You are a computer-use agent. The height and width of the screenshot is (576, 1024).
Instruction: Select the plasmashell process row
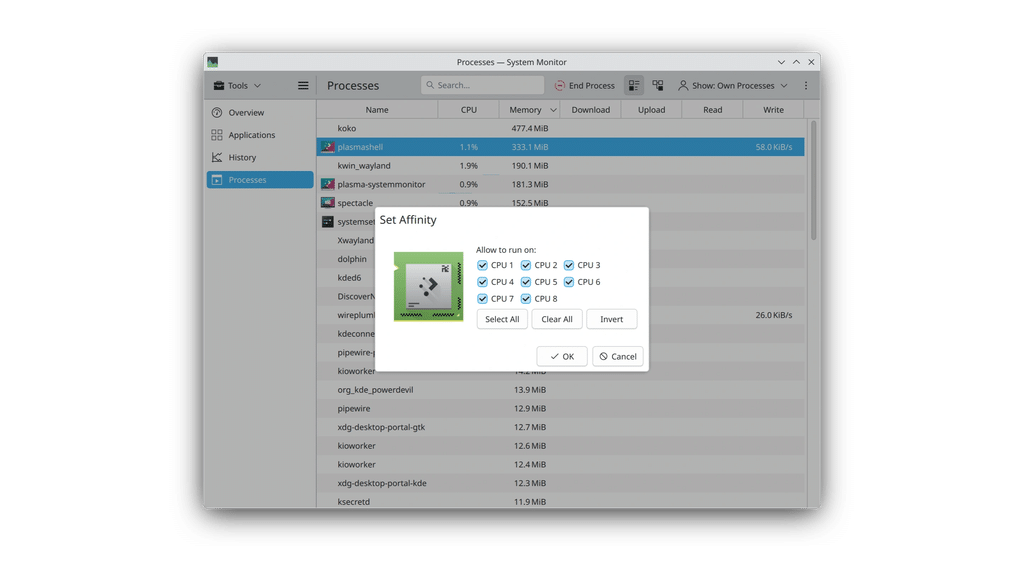pos(560,147)
